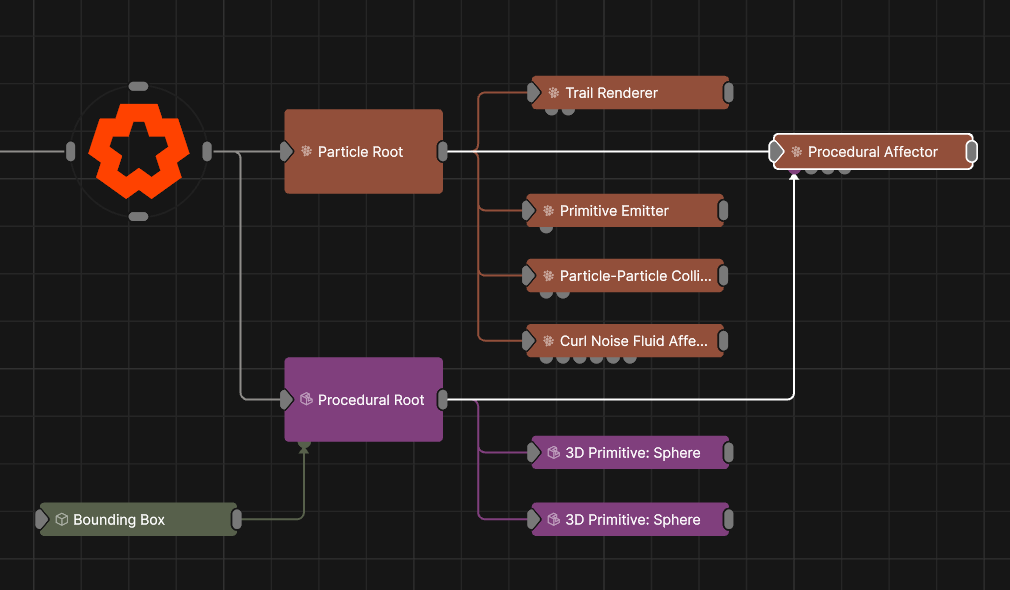Click the orange root logo node
The image size is (1010, 590).
(x=138, y=151)
